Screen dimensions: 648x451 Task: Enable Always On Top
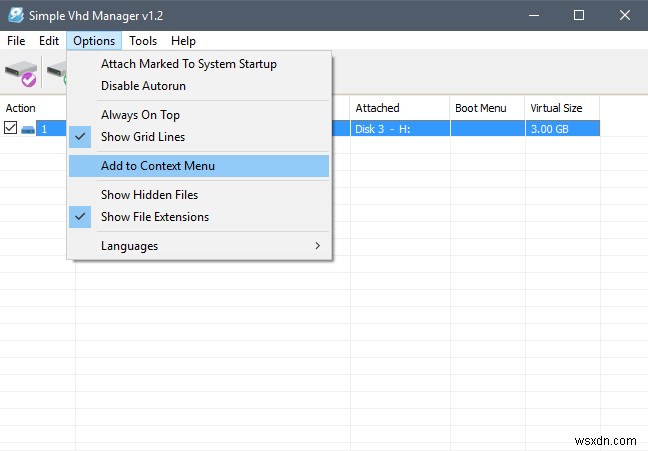pyautogui.click(x=140, y=115)
